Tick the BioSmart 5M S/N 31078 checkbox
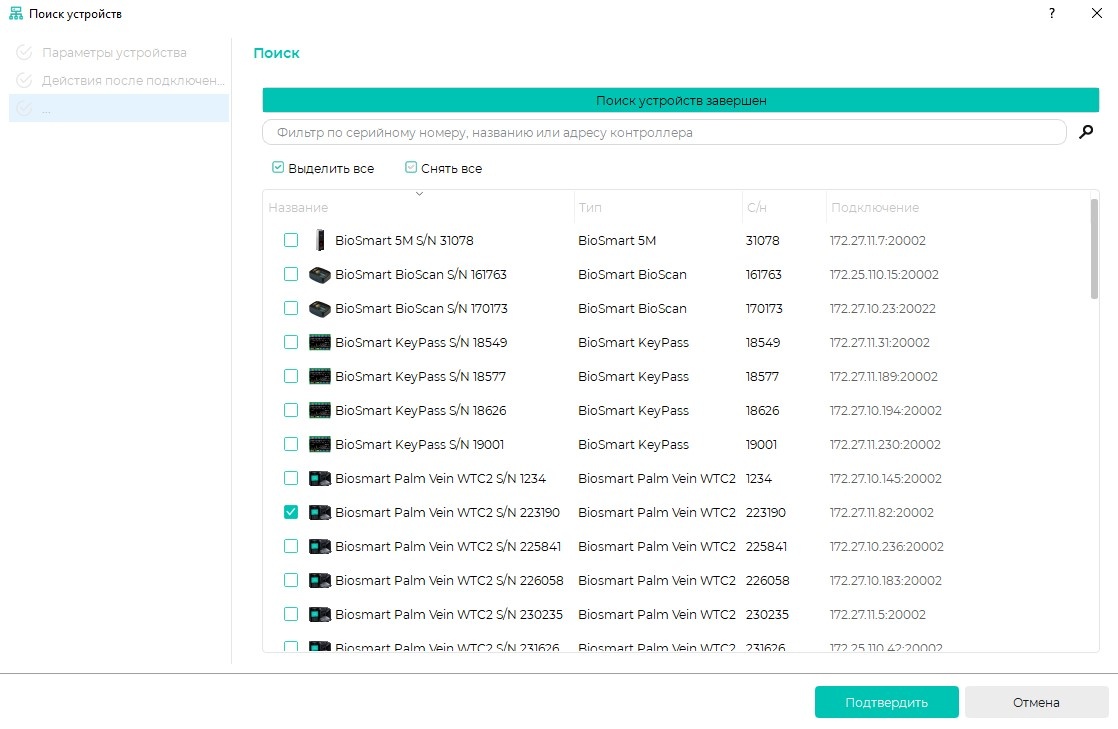 291,240
